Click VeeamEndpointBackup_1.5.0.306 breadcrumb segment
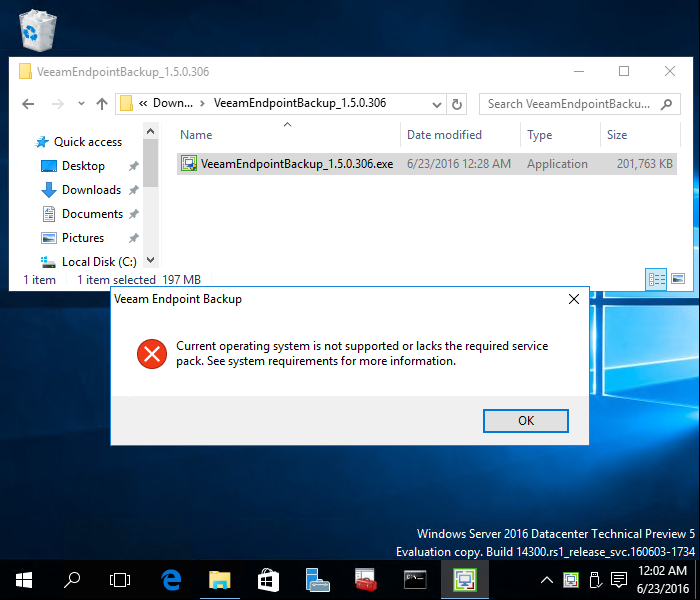The image size is (700, 600). (x=300, y=103)
